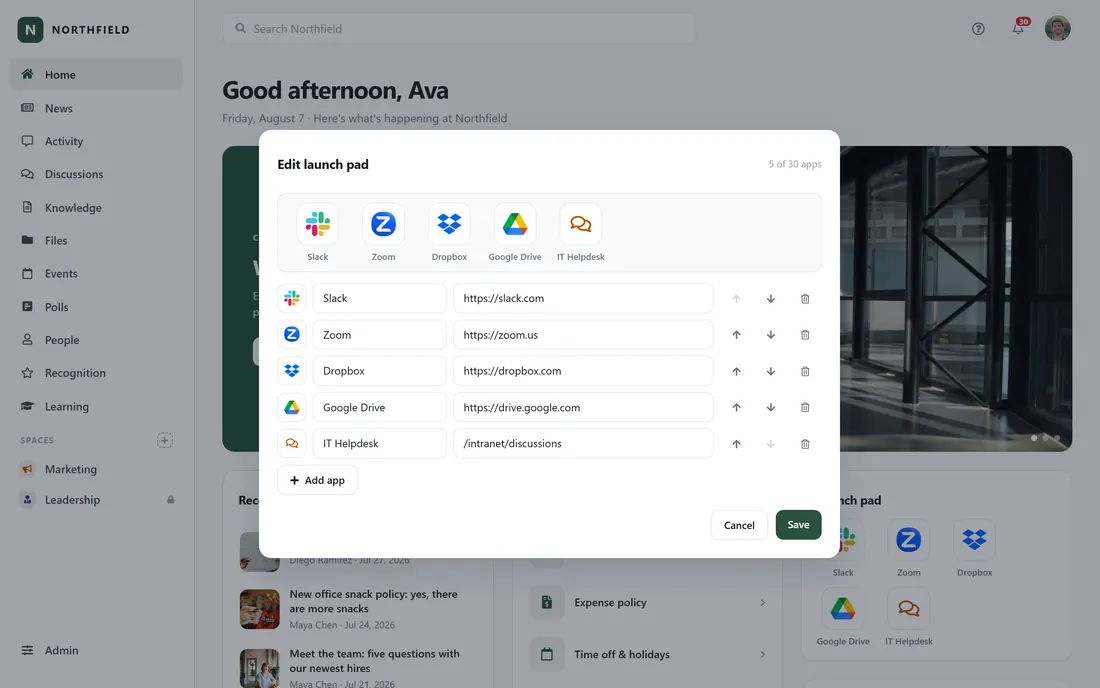Open the Marketing space
Image resolution: width=1100 pixels, height=688 pixels.
coord(97,469)
